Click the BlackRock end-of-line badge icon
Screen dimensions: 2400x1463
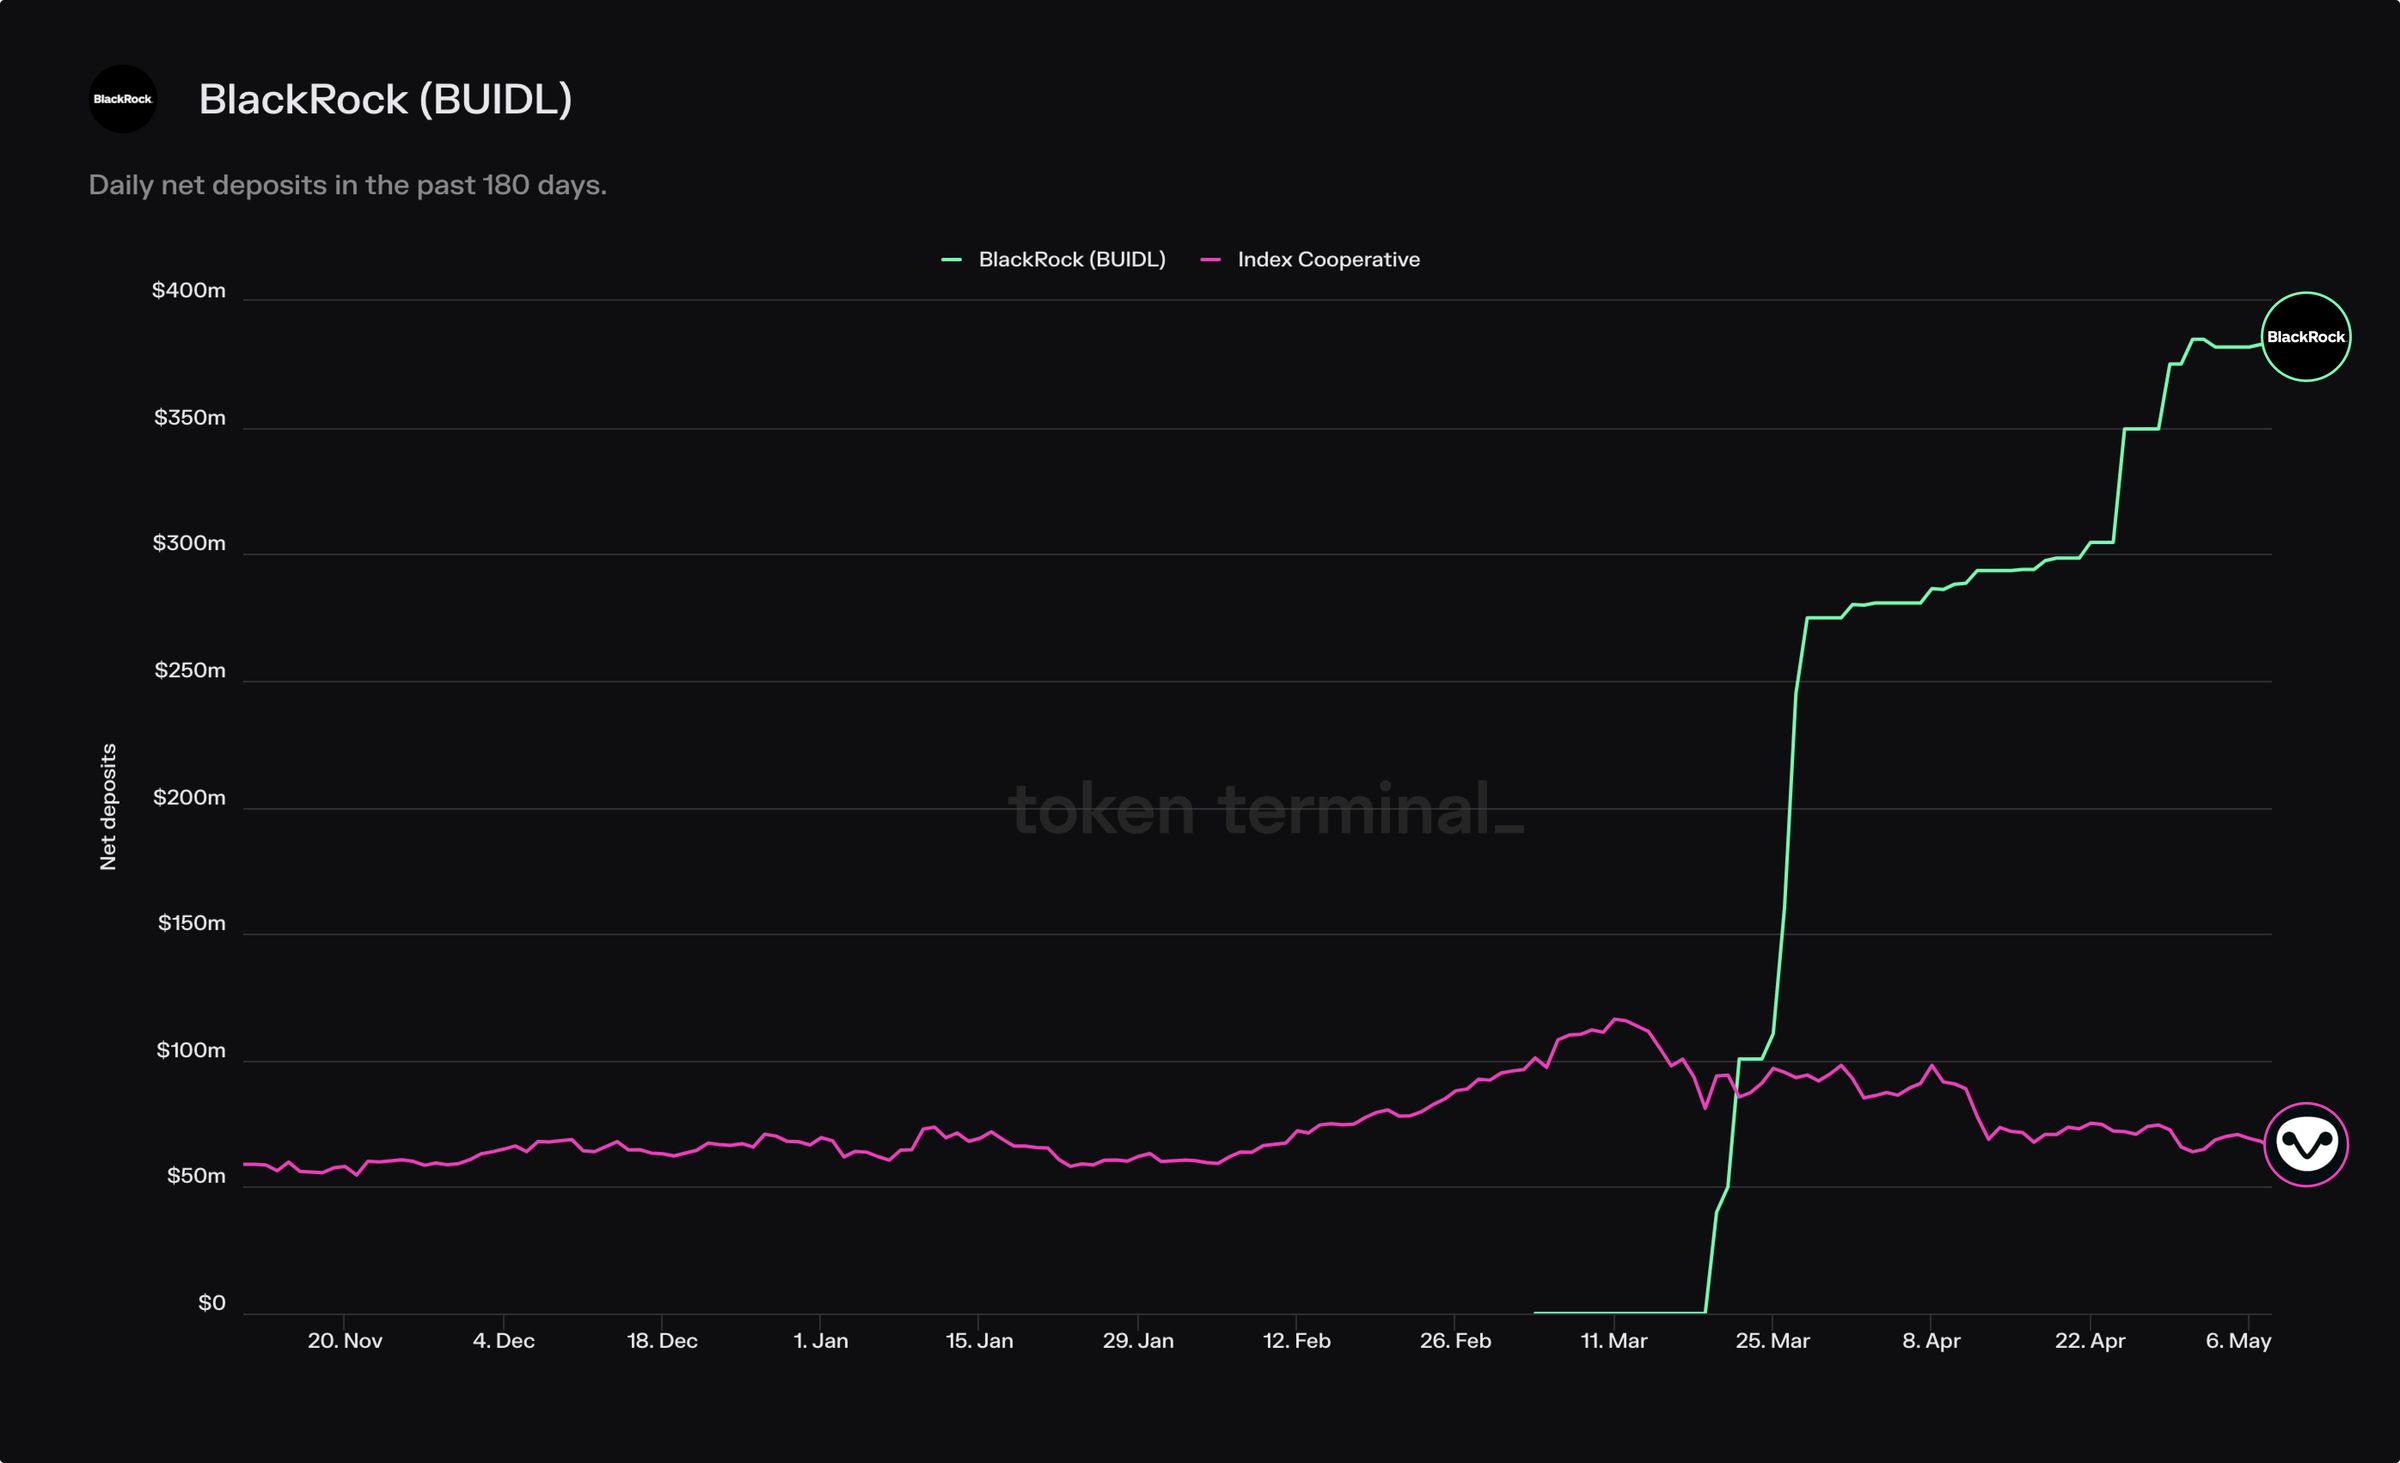point(2305,337)
